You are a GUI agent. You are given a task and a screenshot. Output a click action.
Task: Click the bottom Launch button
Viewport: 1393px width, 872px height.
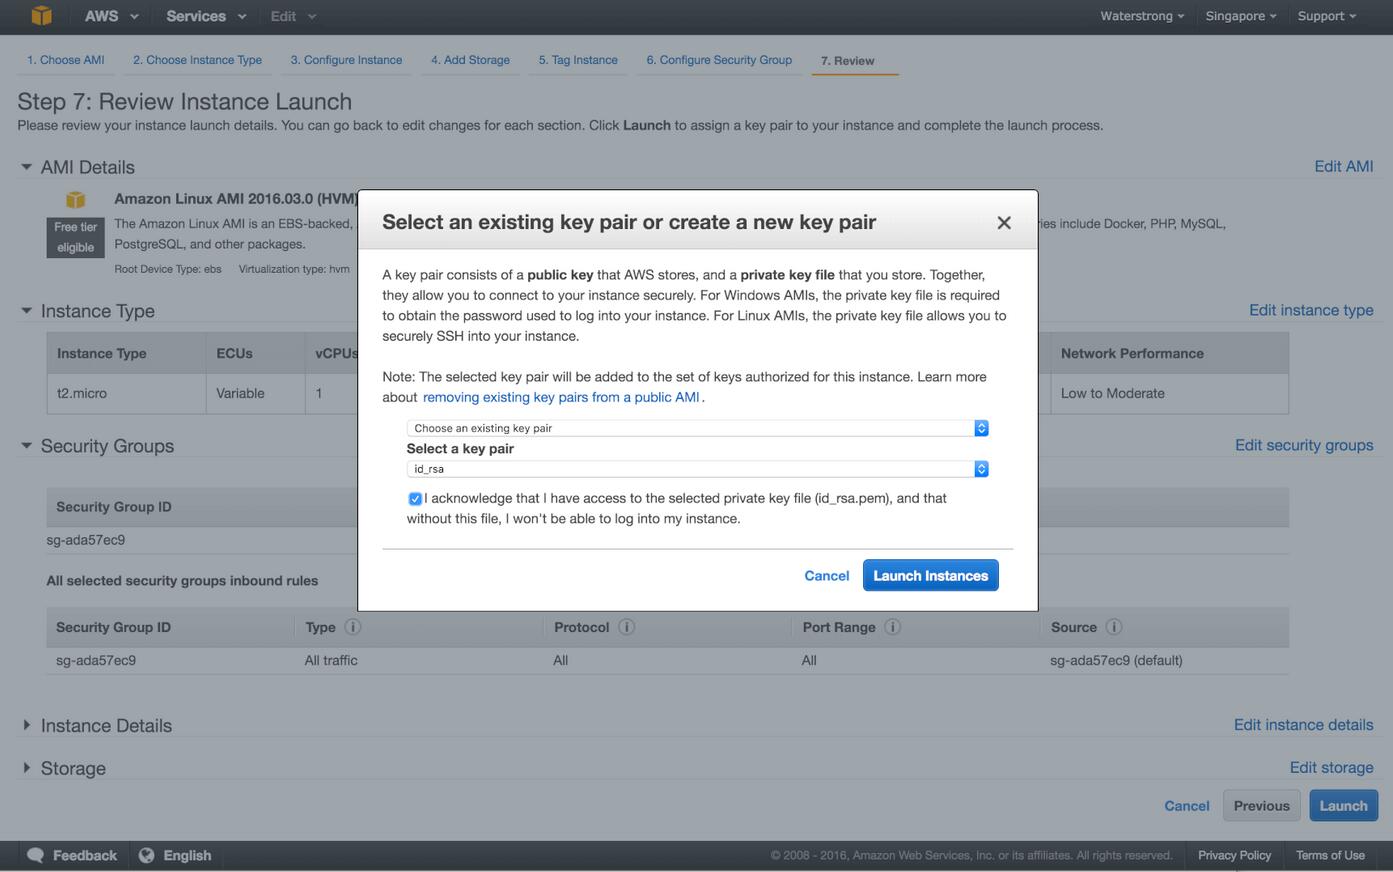click(x=1343, y=806)
